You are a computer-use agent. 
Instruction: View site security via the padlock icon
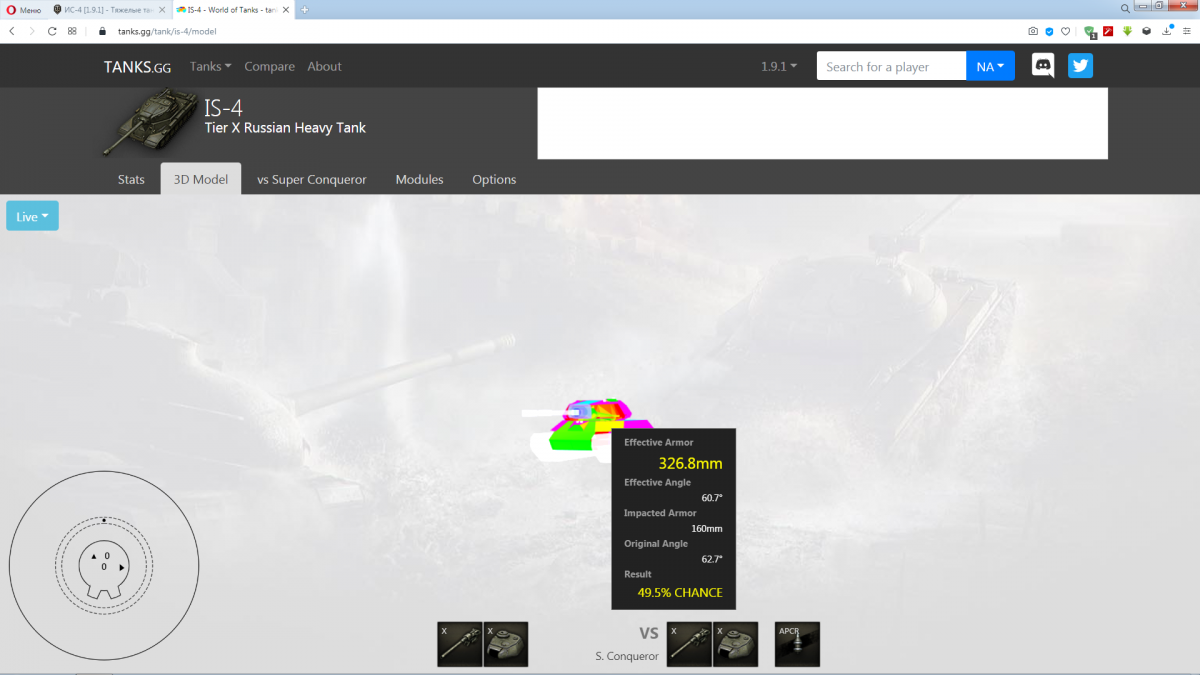pyautogui.click(x=102, y=31)
